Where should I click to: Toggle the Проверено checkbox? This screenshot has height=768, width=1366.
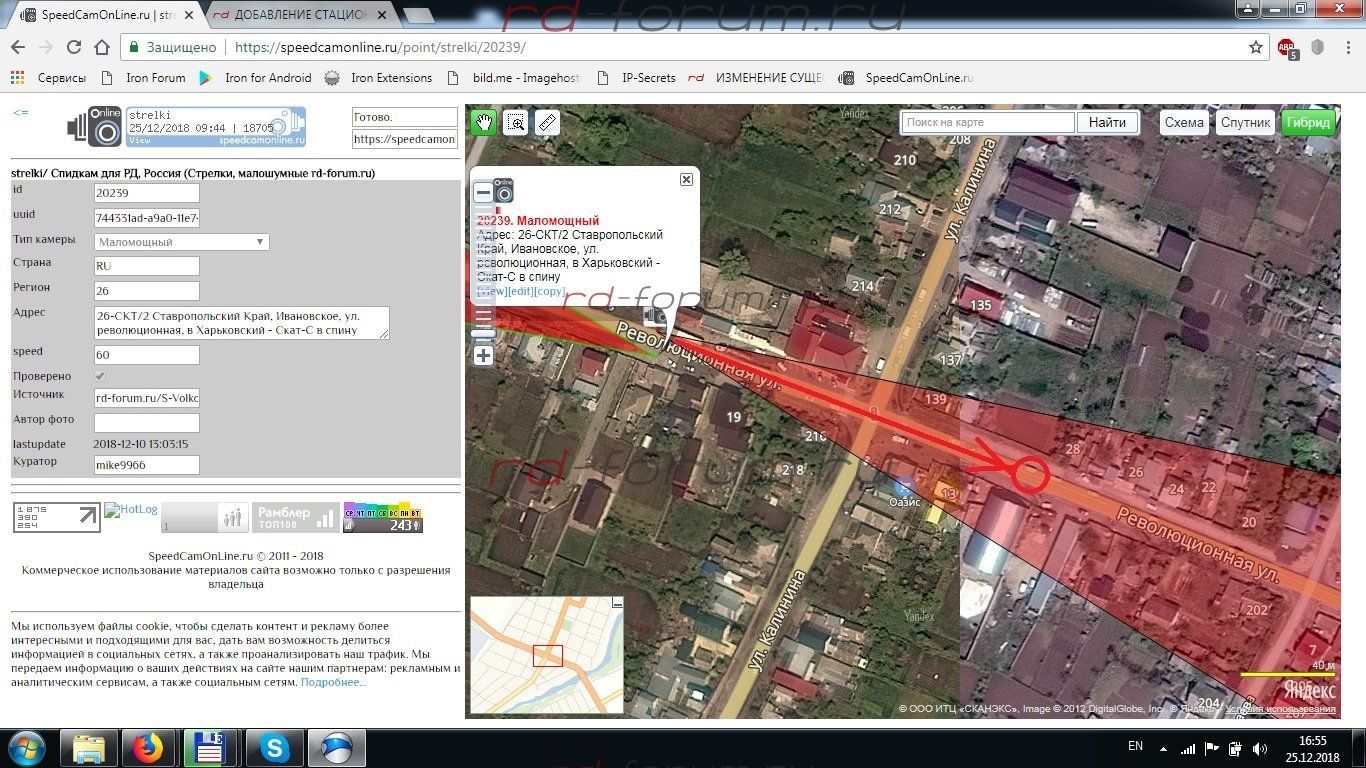tap(100, 376)
